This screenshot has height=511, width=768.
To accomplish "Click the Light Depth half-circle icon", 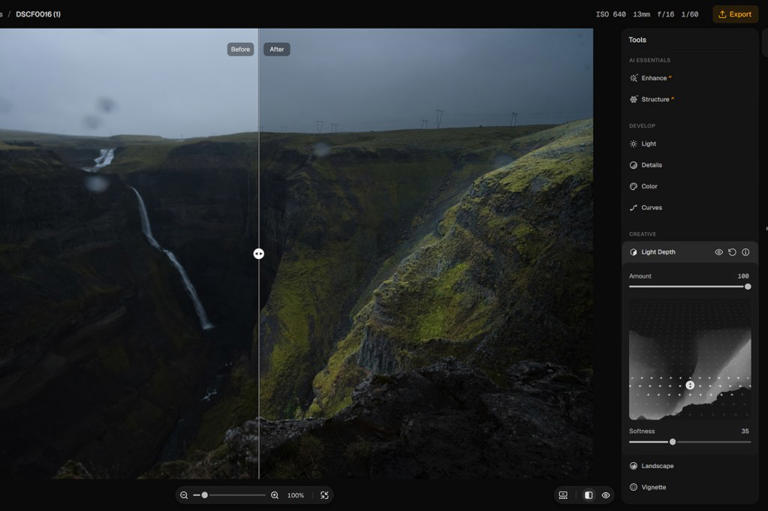I will [633, 252].
